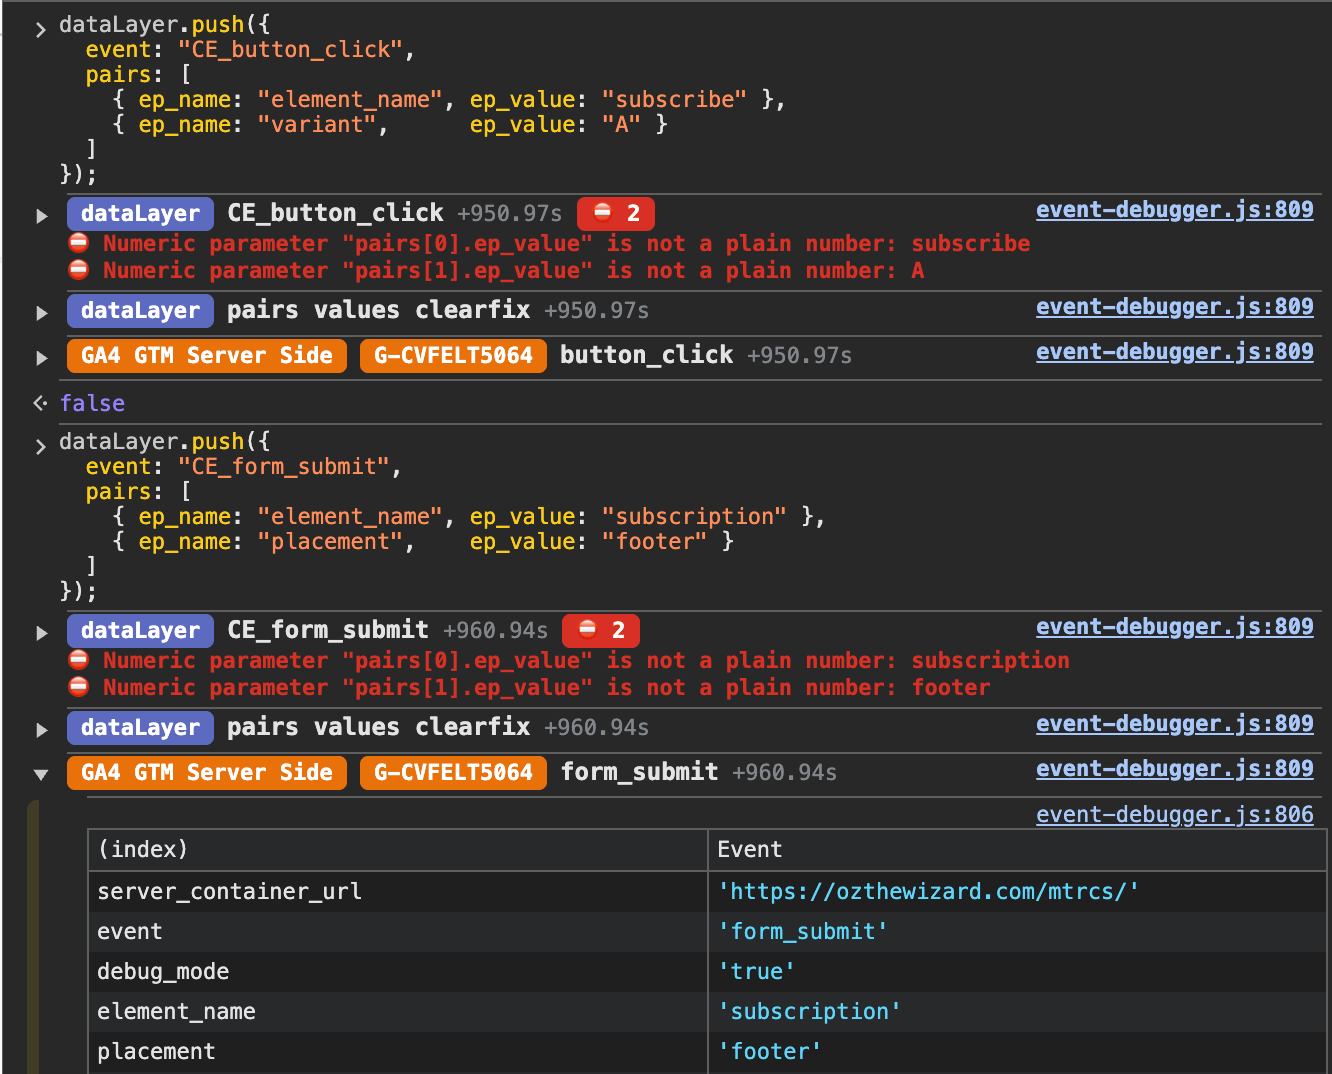Screen dimensions: 1332x1074
Task: Click the error message ending with 'subscribe'
Action: pyautogui.click(x=566, y=243)
